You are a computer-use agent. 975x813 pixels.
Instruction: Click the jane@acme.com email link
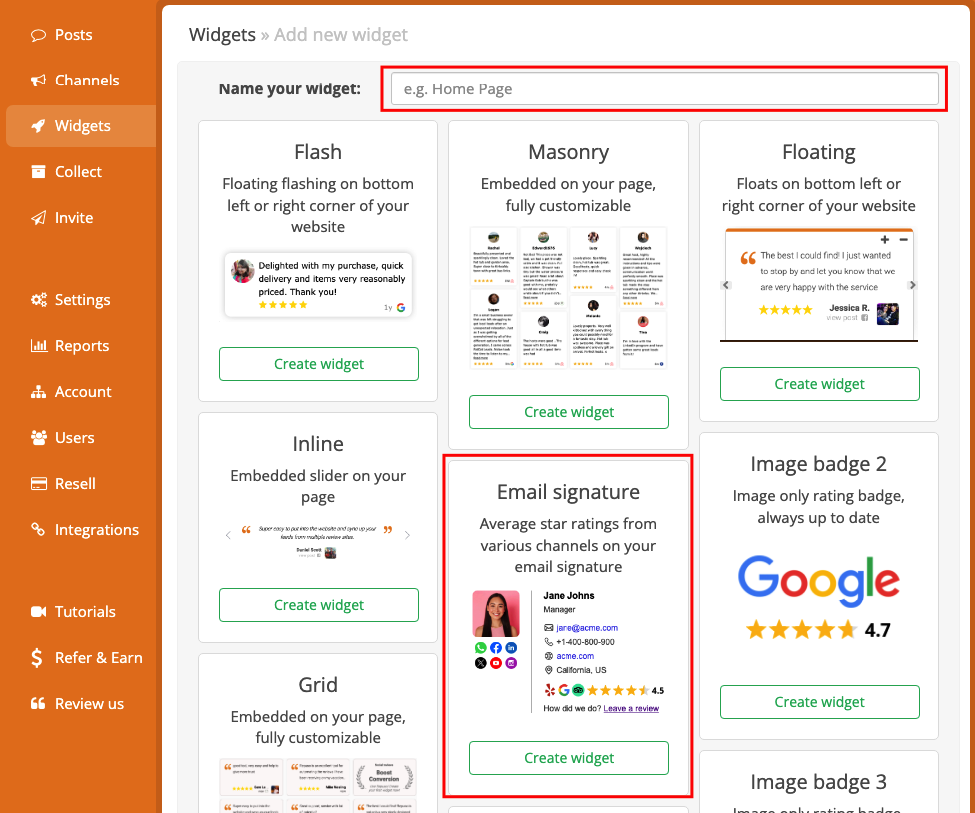(x=587, y=628)
